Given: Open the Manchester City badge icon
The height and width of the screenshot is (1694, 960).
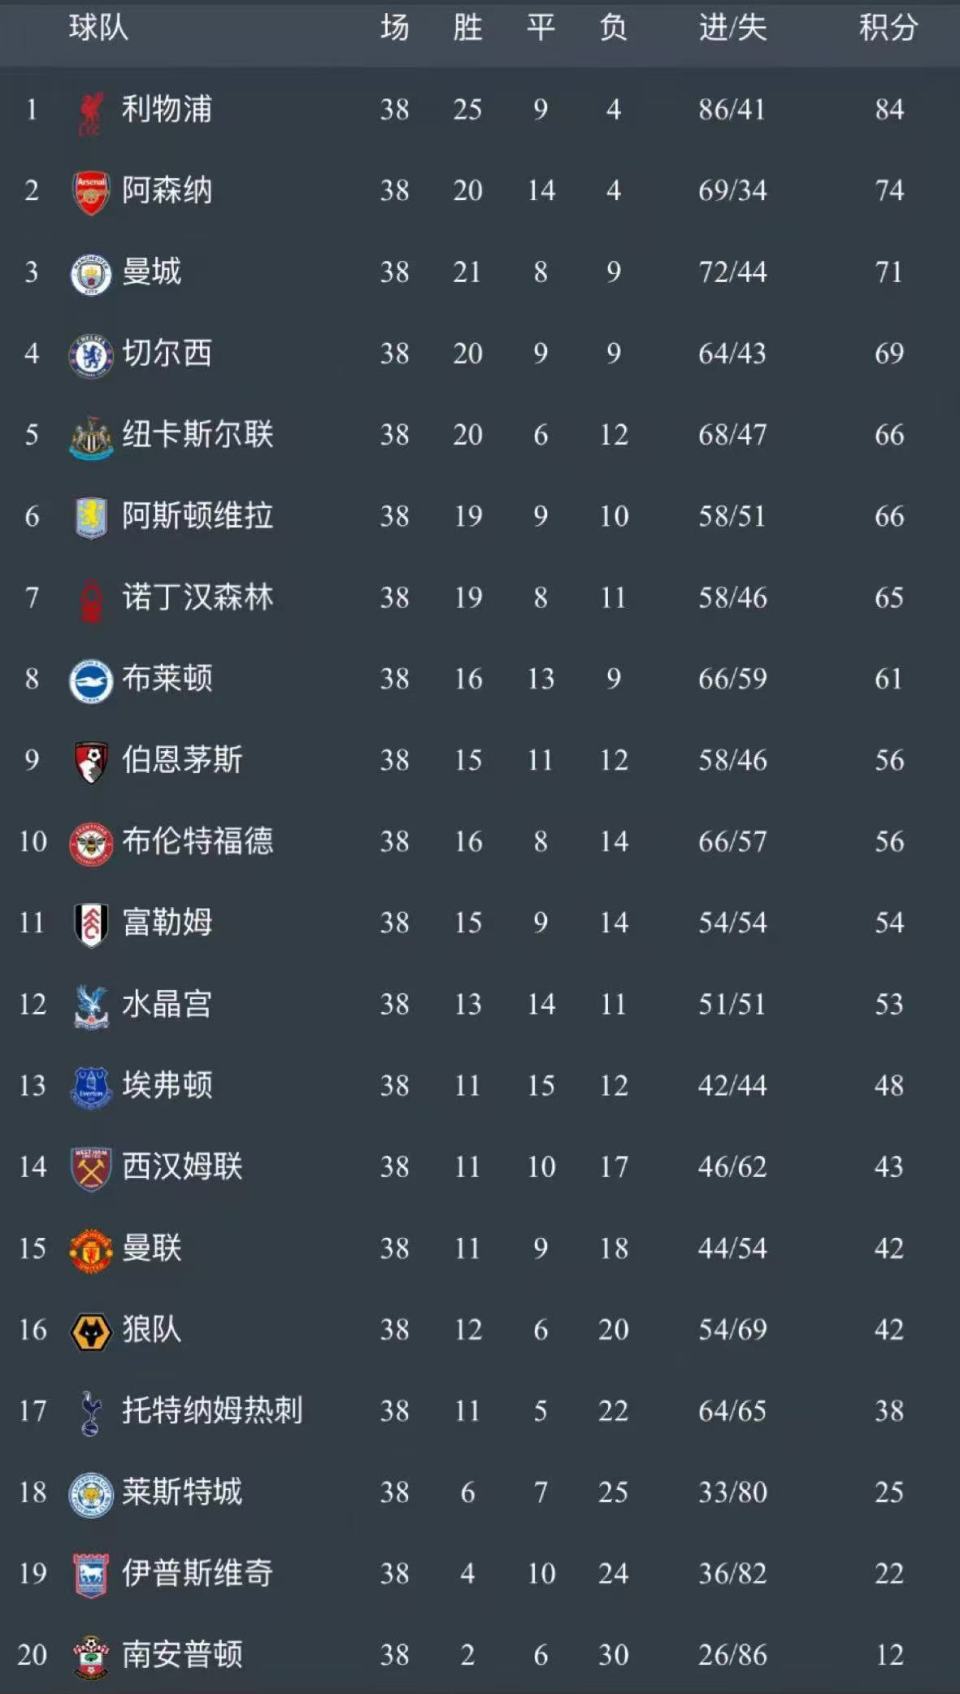Looking at the screenshot, I should coord(91,274).
